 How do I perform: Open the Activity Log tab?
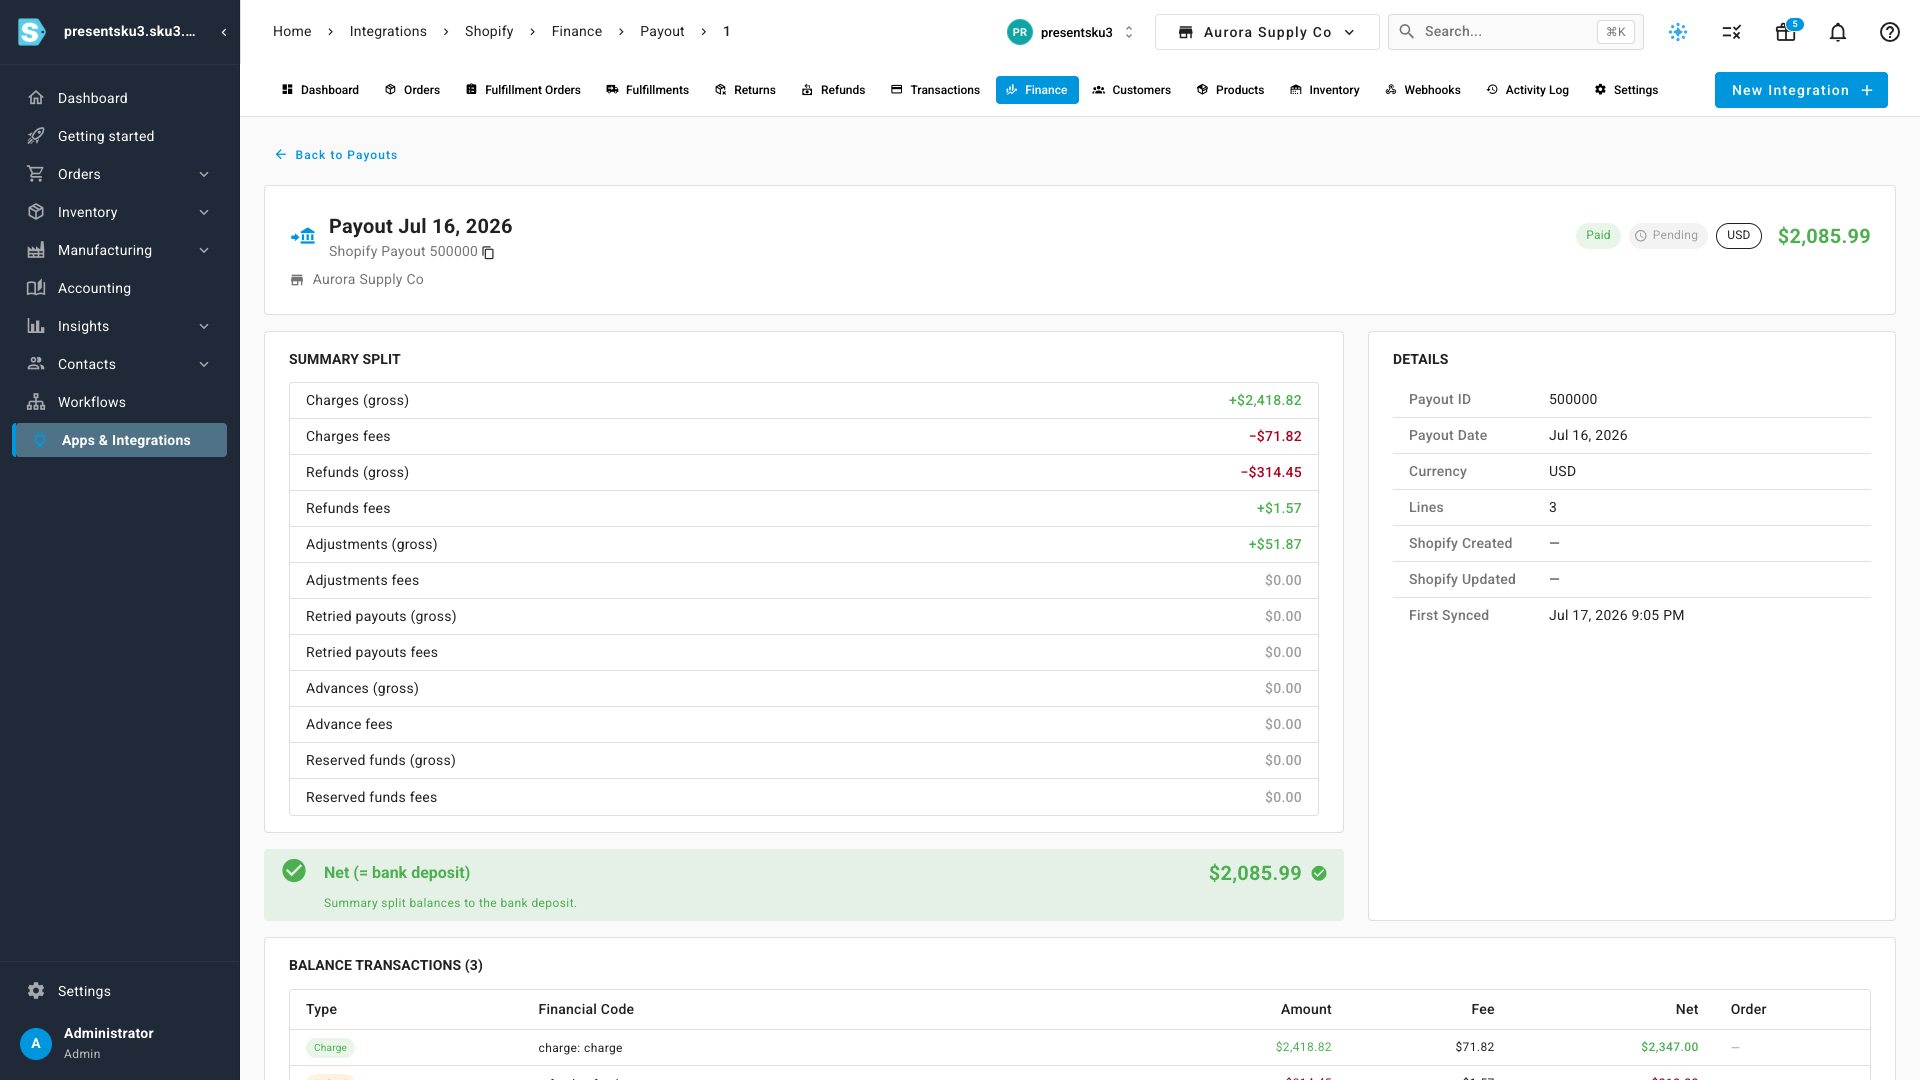click(x=1527, y=90)
